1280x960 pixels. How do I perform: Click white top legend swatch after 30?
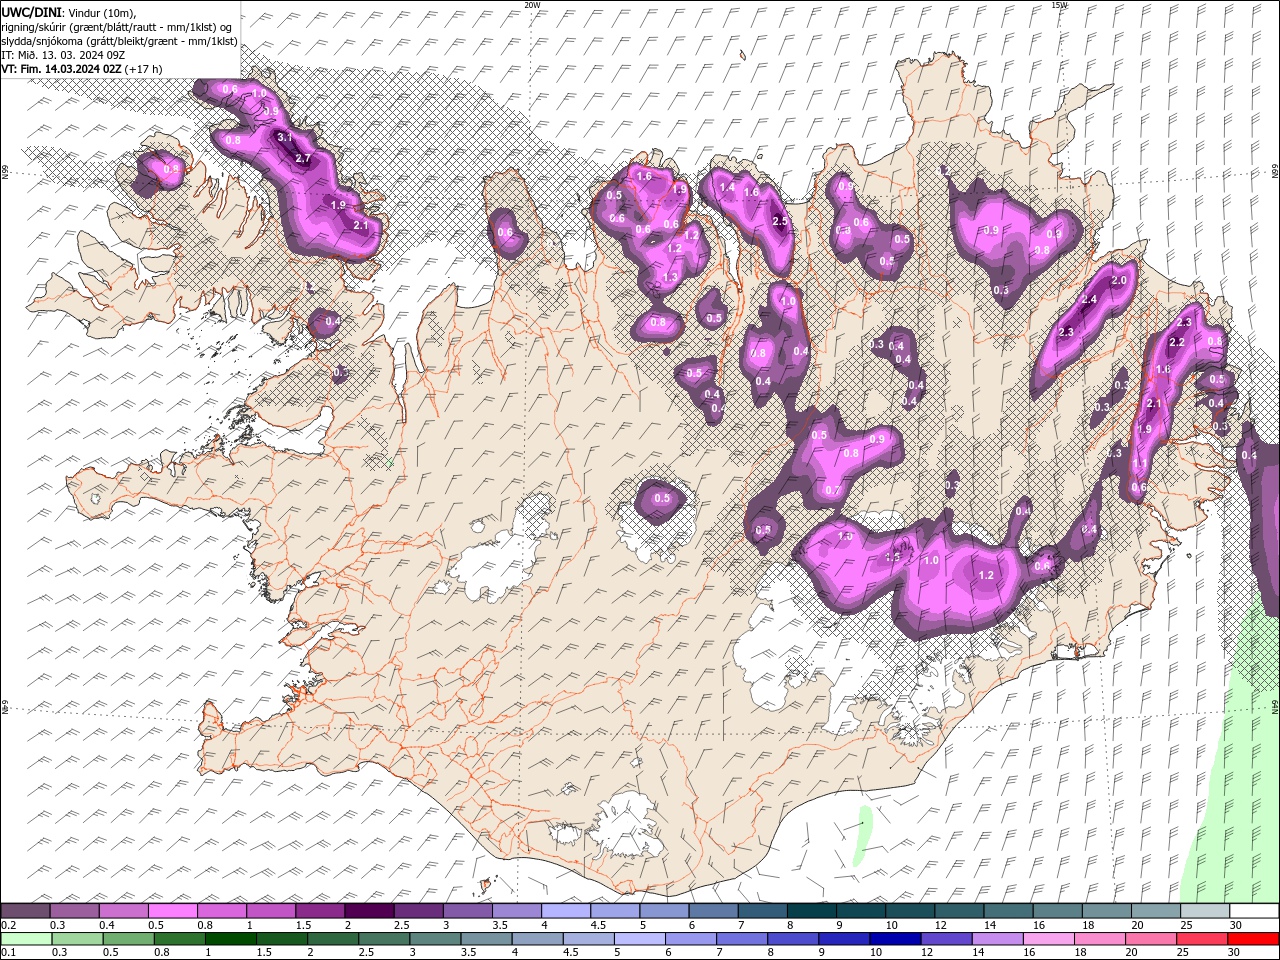coord(1253,911)
